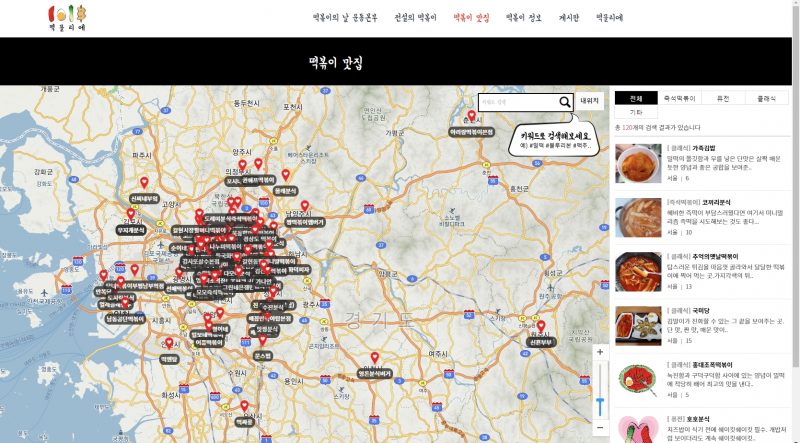
Task: Select the map pin above 신혜네부엌 label
Action: [144, 182]
